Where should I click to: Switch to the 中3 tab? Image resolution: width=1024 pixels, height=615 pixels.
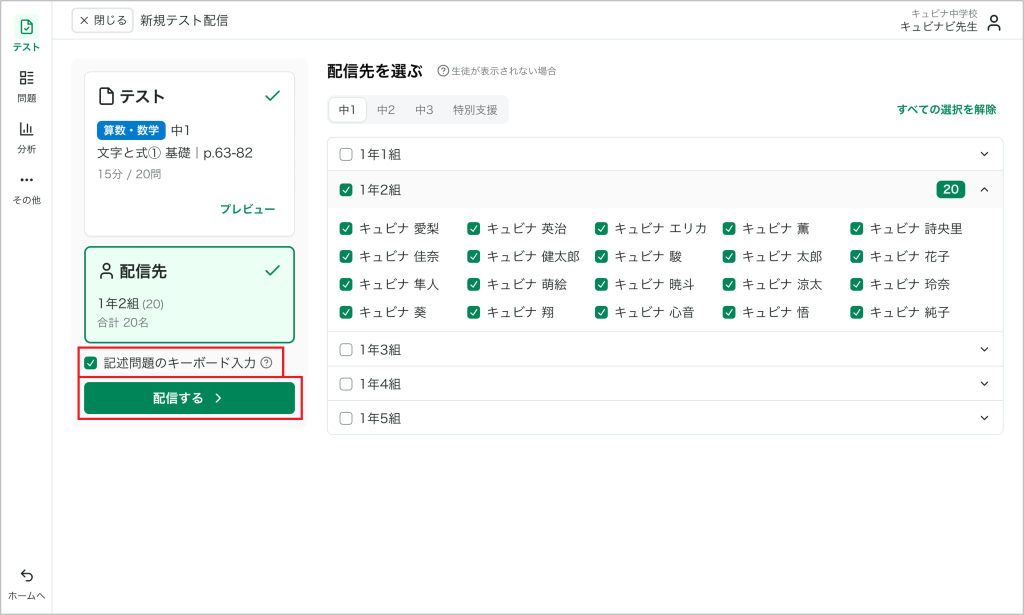point(424,110)
